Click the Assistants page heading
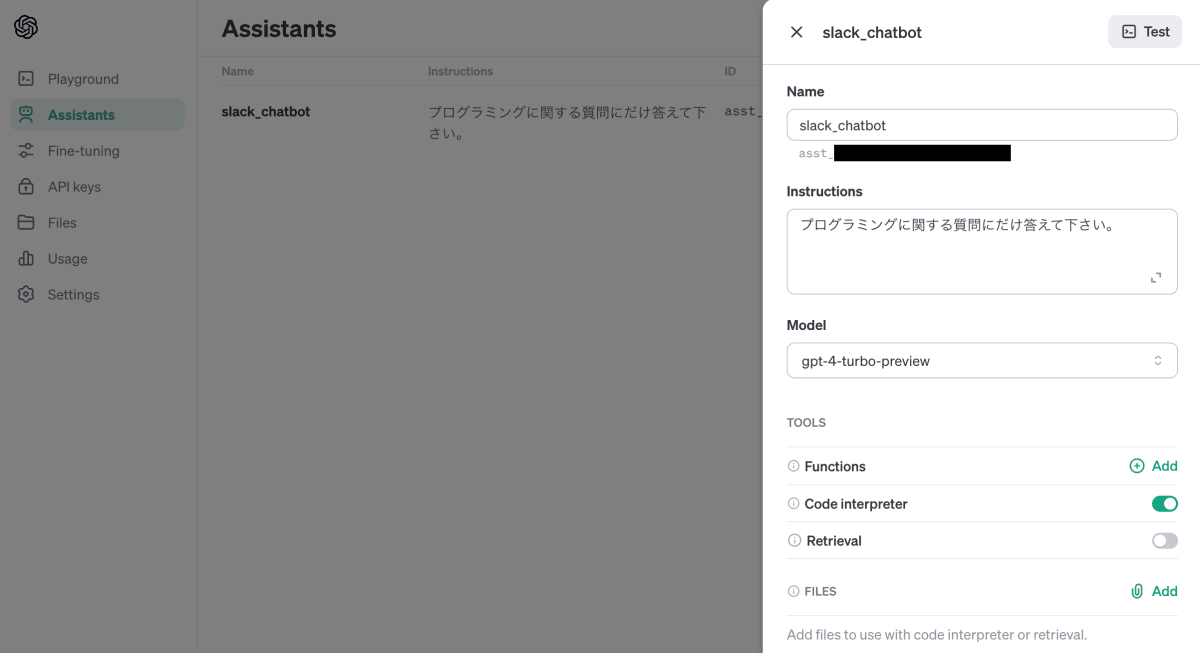 tap(279, 29)
